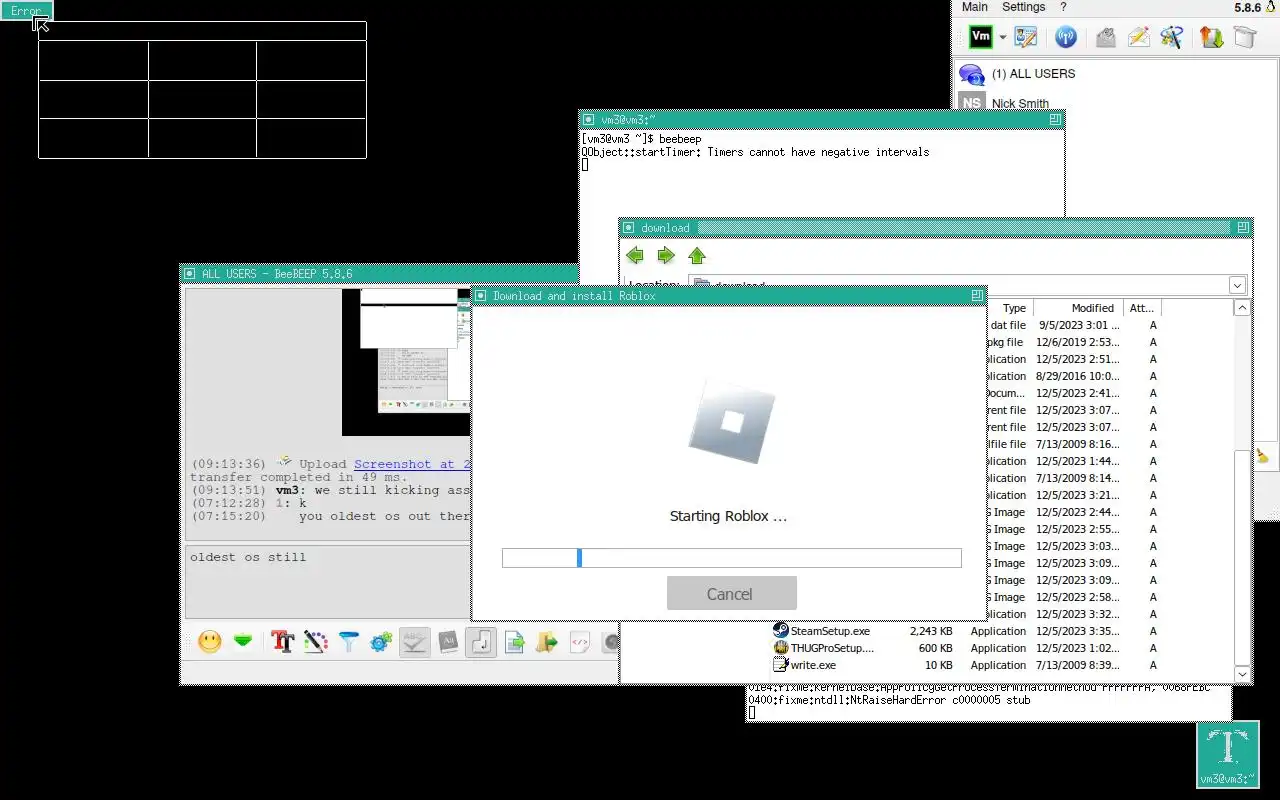Click the send folder icon with arrow
Screen dimensions: 1280x800
tap(546, 642)
